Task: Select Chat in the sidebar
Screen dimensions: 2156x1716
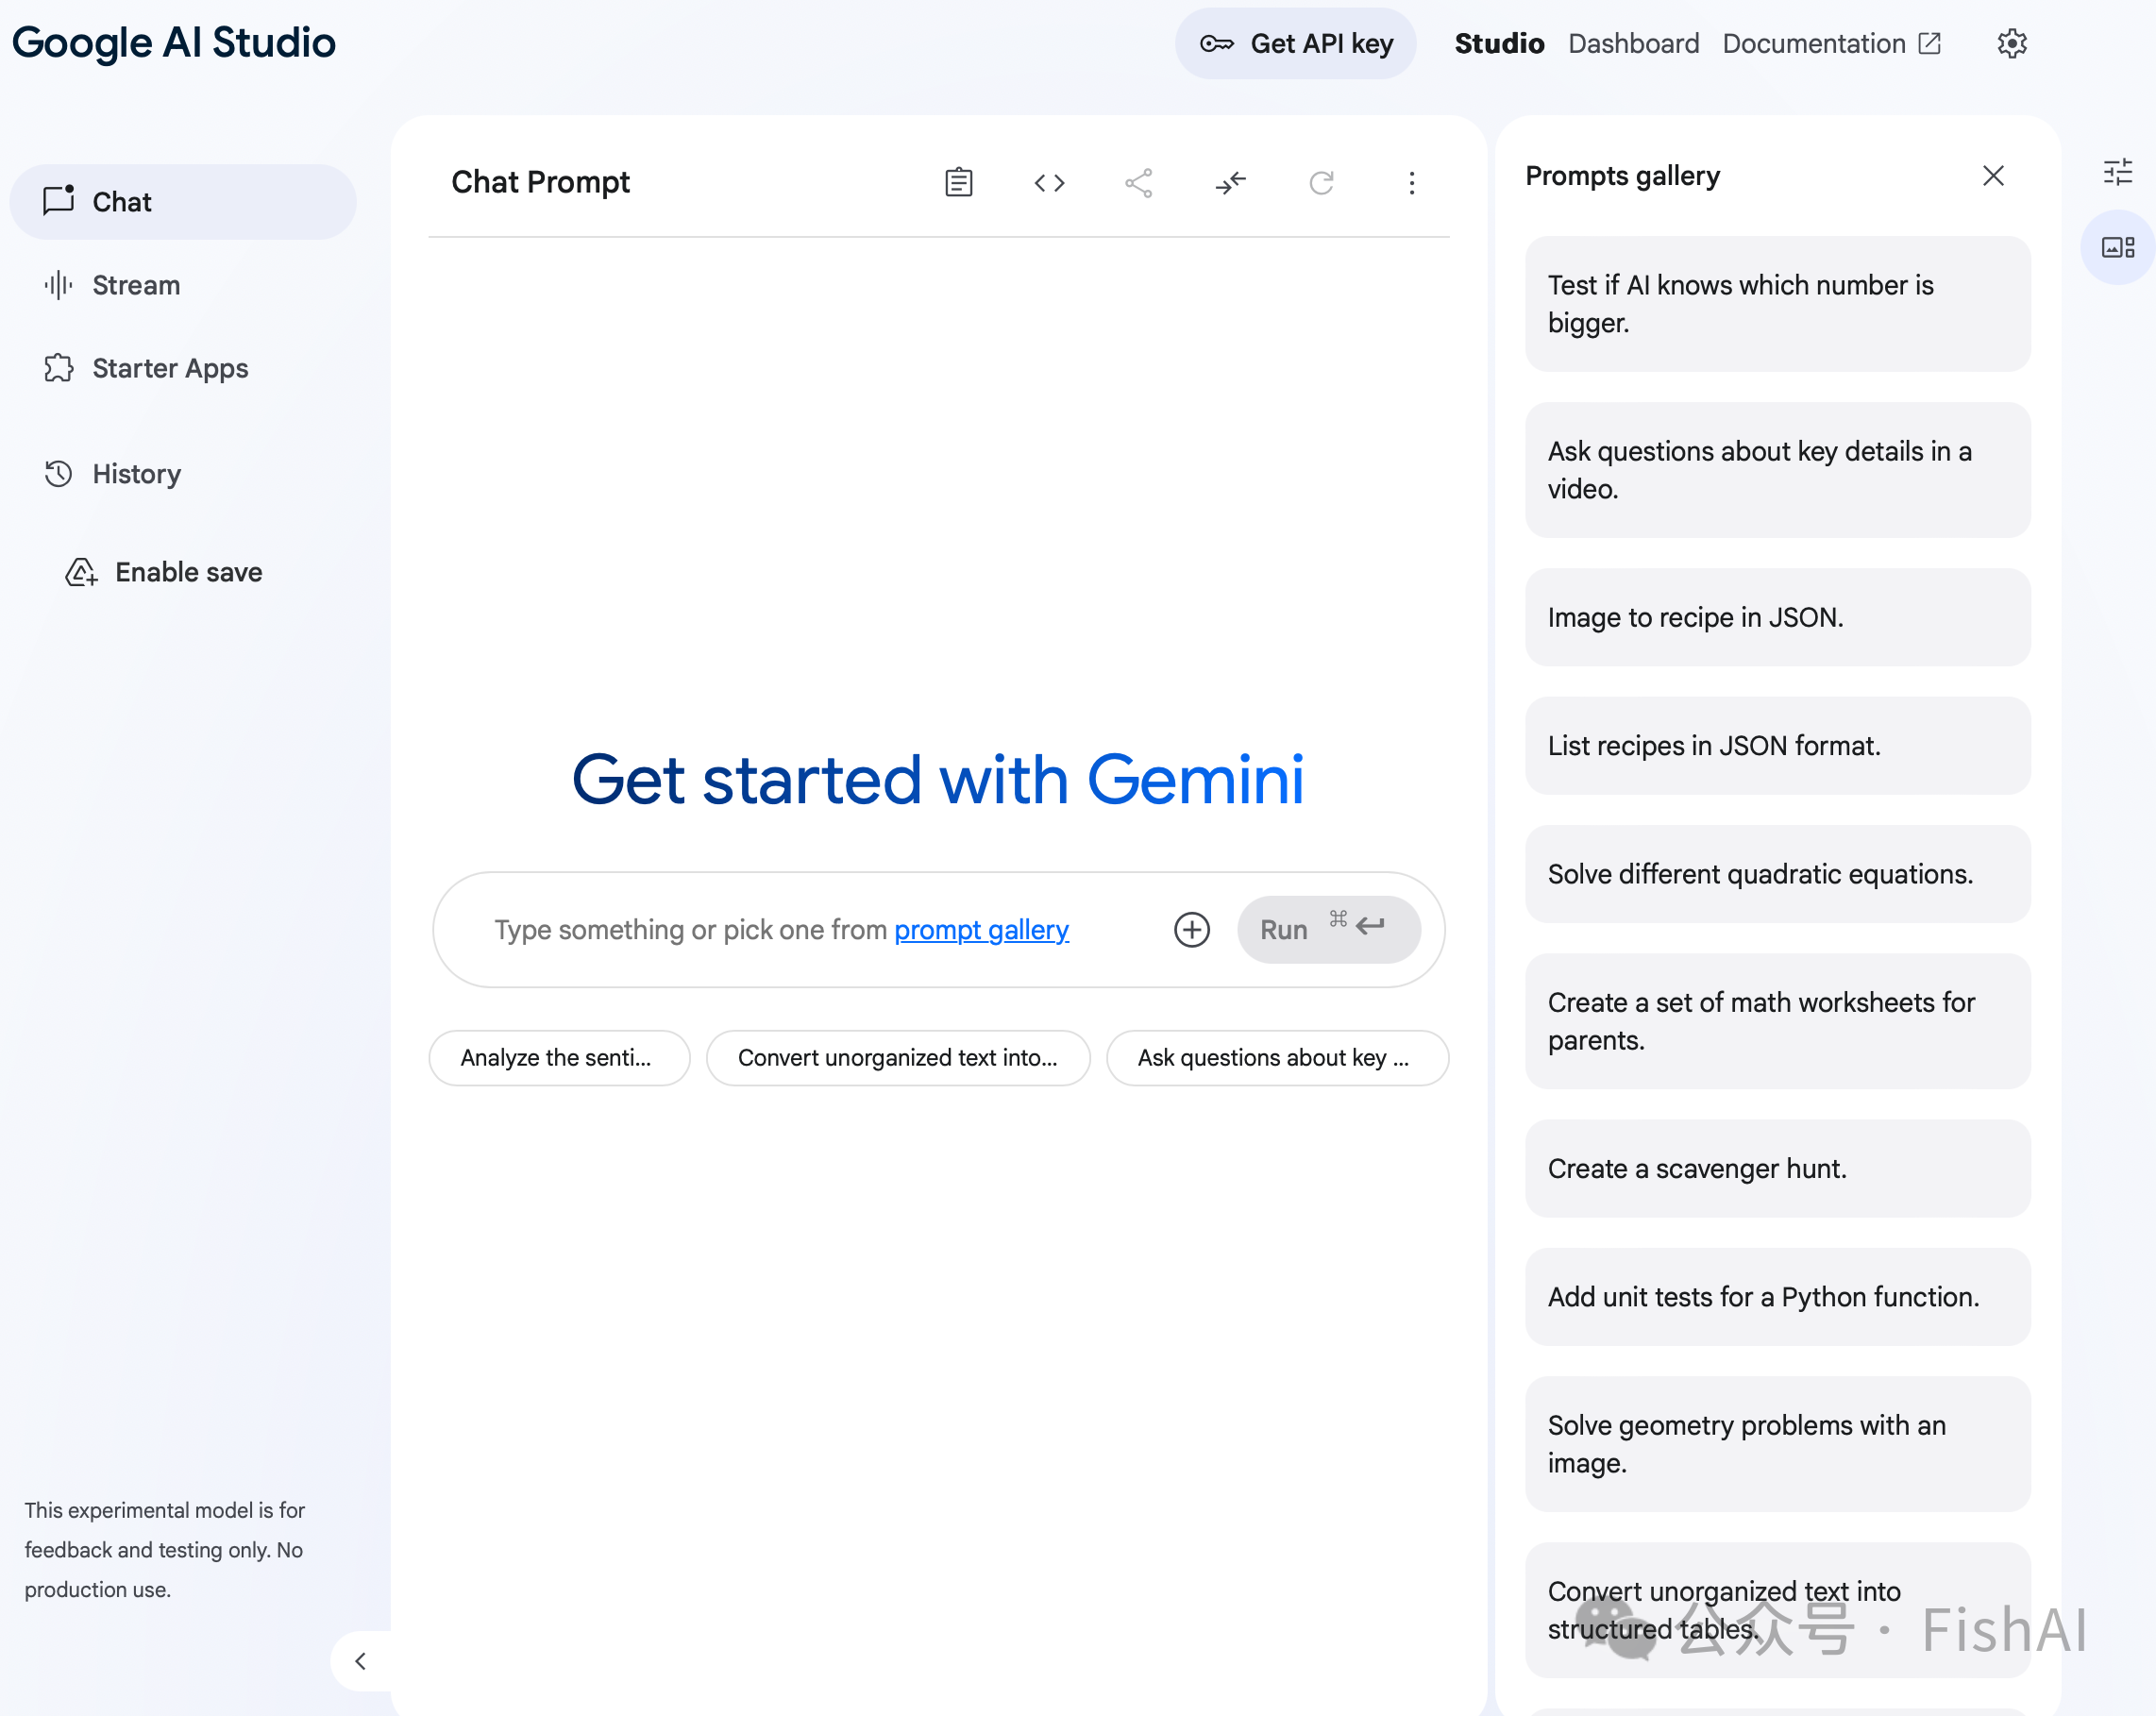Action: click(183, 201)
